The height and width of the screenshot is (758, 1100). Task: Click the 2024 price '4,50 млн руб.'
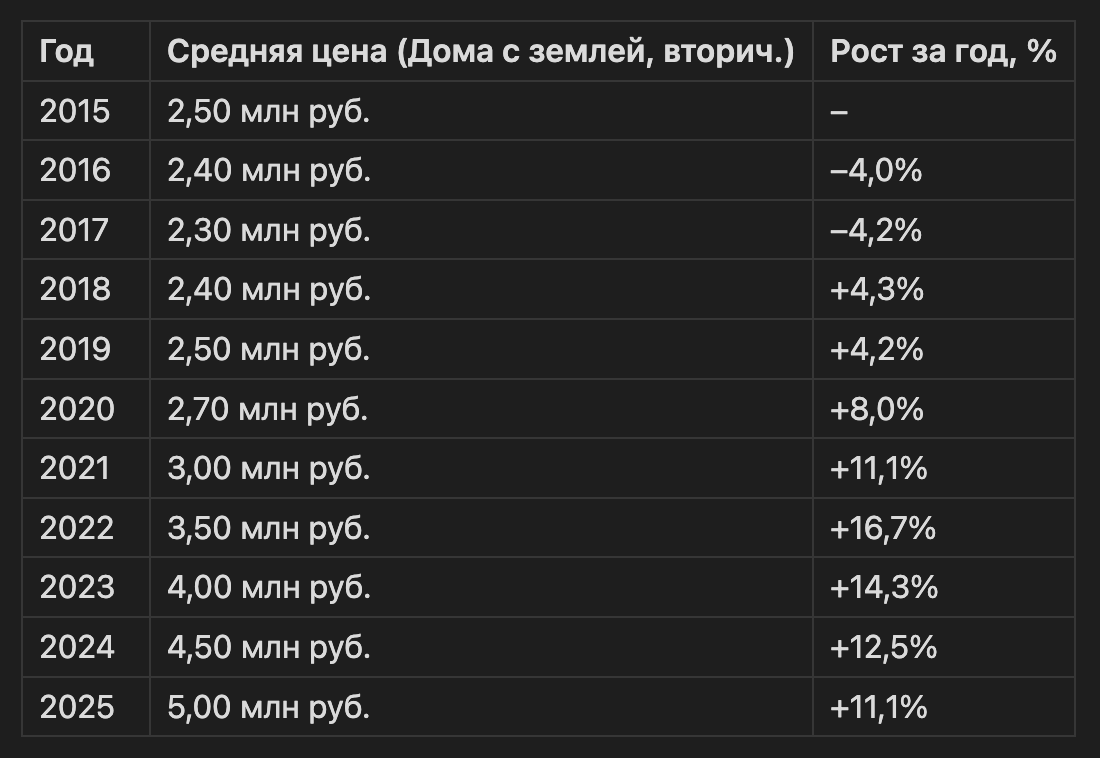click(269, 648)
